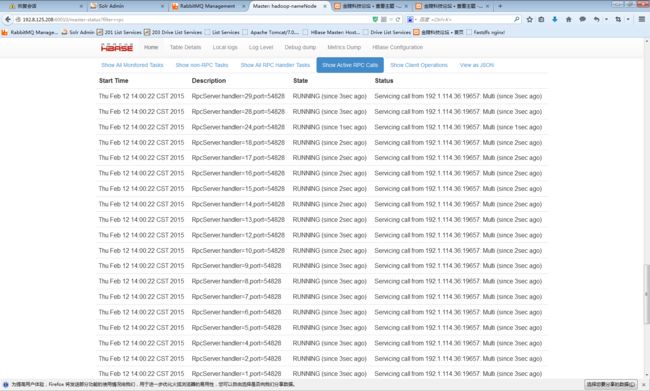
Task: Open a new tab with plus icon
Action: 500,6
